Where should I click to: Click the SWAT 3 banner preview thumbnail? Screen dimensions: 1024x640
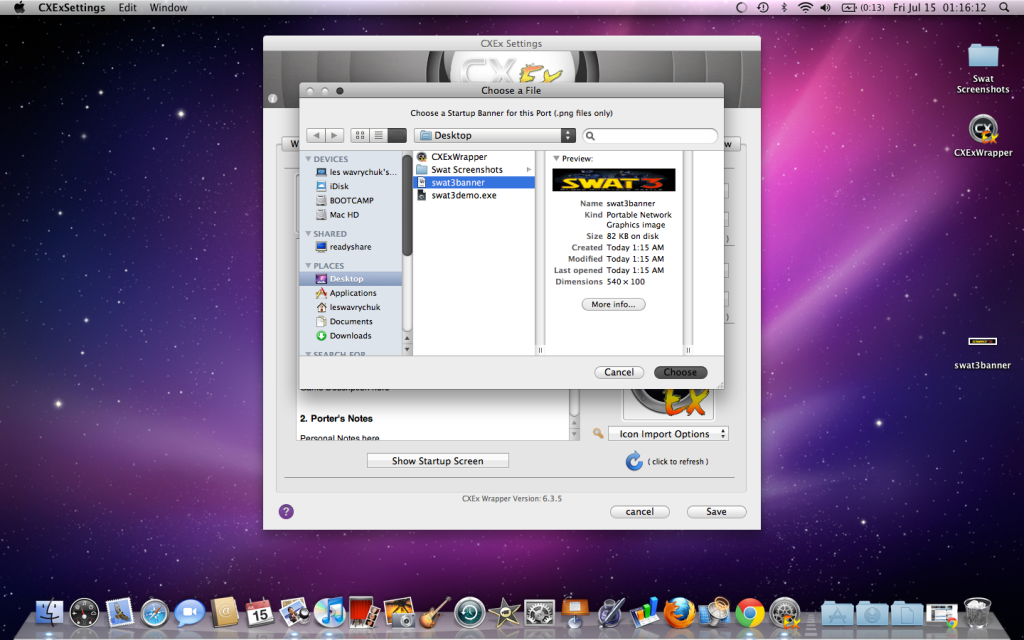point(614,180)
